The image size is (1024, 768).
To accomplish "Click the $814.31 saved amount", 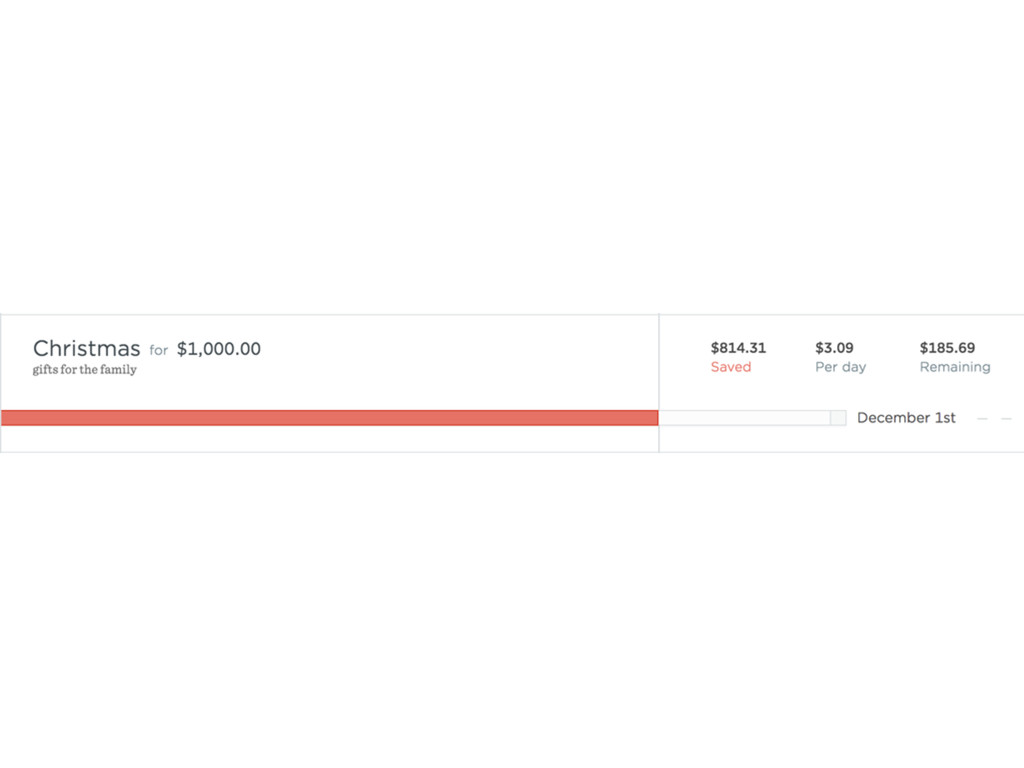I will (x=739, y=348).
